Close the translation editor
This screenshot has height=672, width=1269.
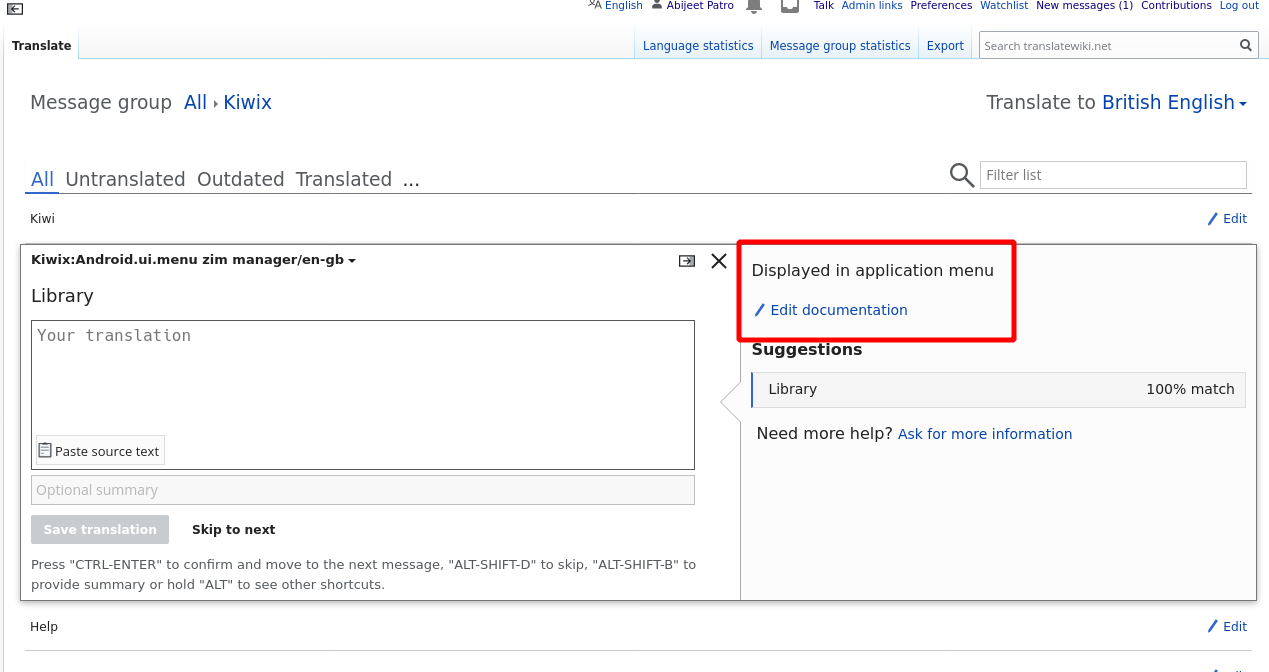(719, 261)
